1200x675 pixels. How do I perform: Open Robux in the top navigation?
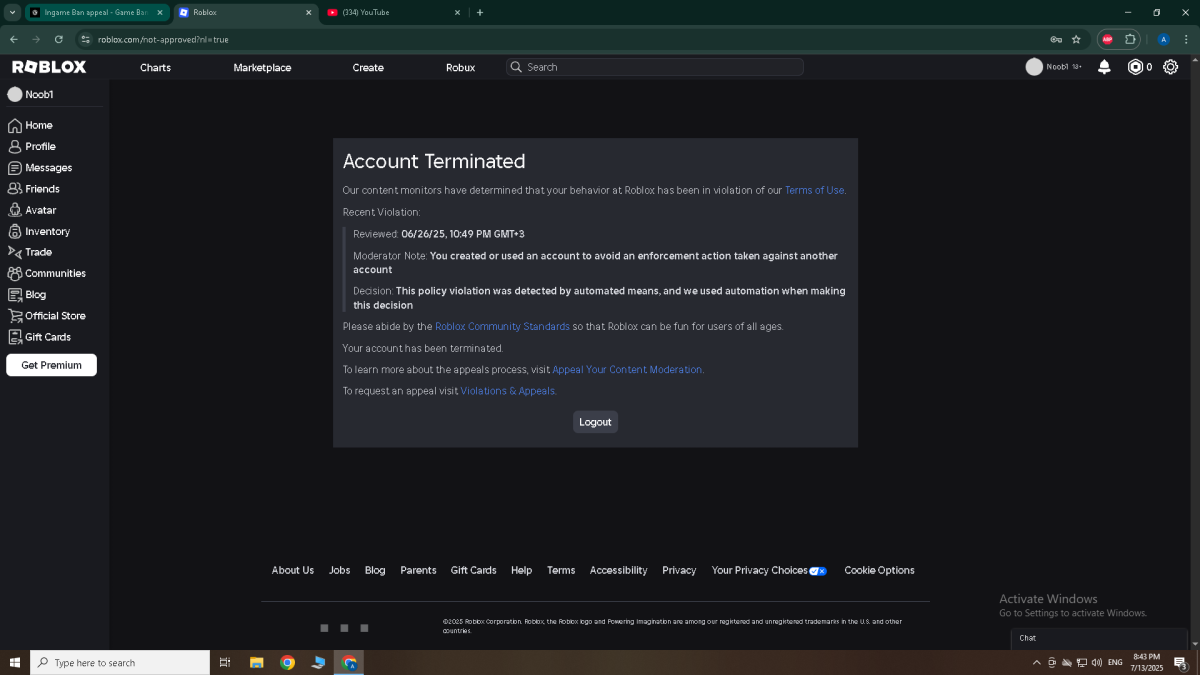pos(460,67)
